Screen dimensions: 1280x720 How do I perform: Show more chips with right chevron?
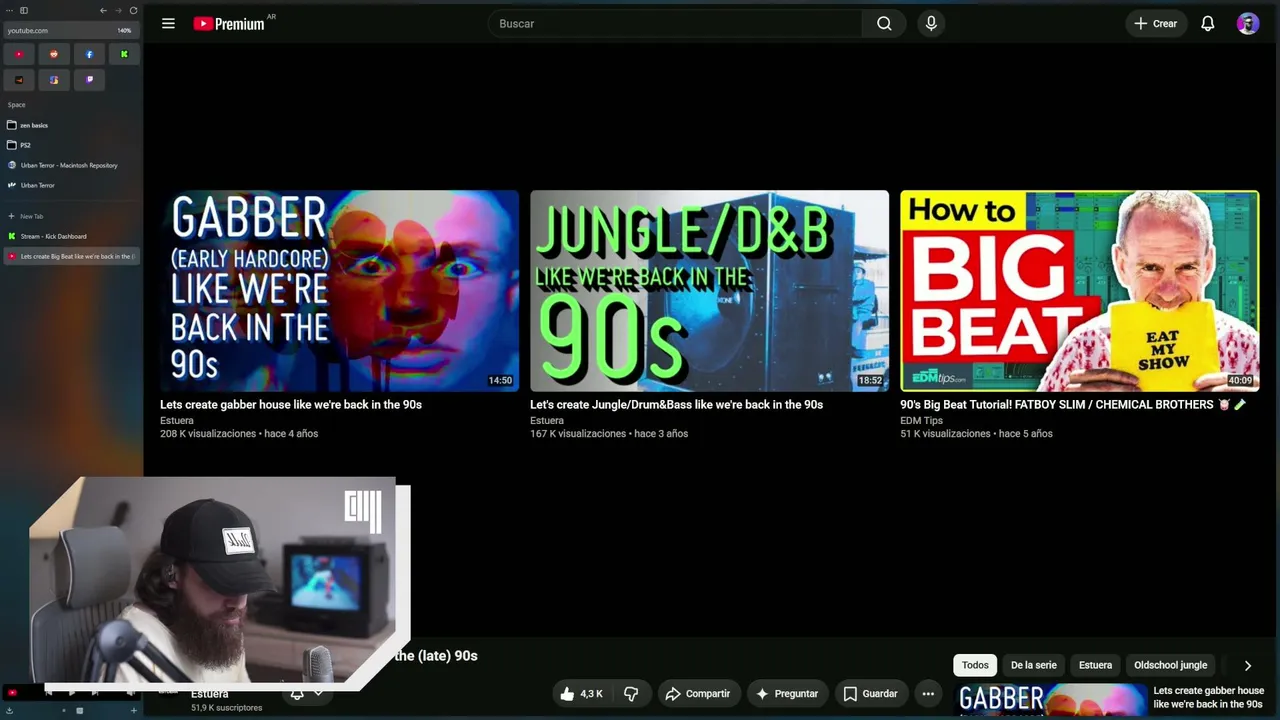pyautogui.click(x=1247, y=665)
